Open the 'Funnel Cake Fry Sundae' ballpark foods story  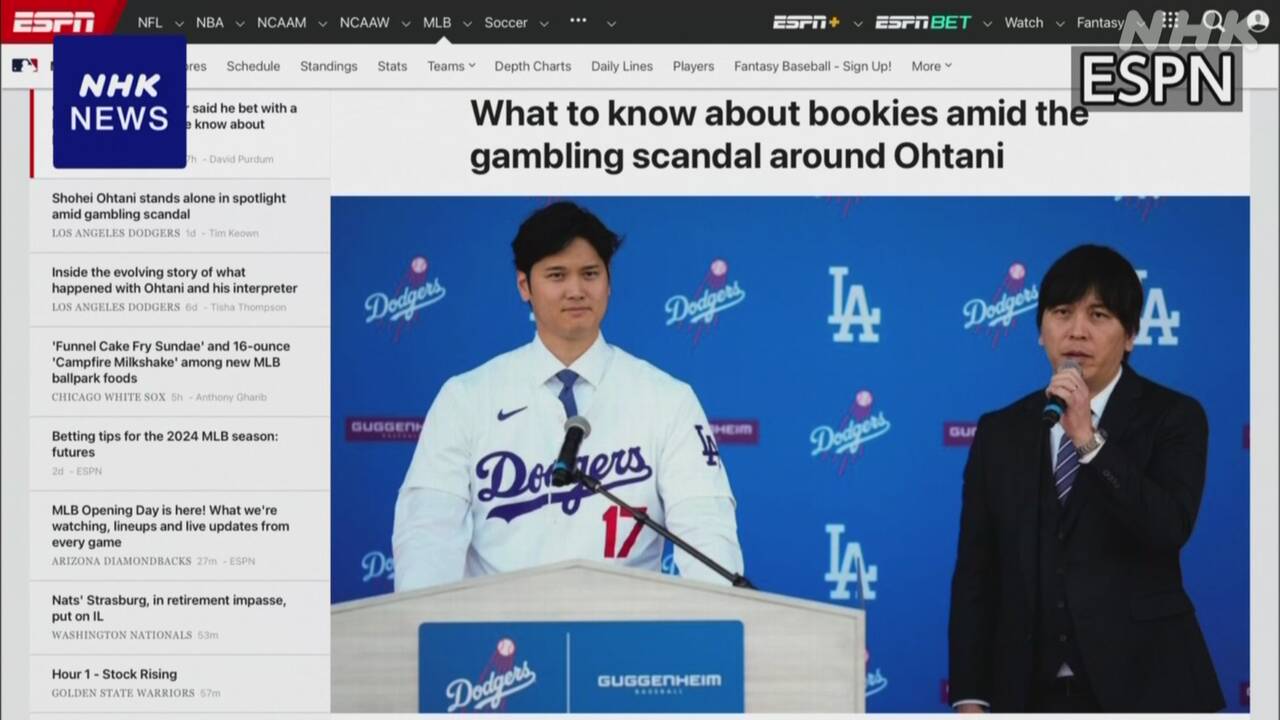(171, 362)
